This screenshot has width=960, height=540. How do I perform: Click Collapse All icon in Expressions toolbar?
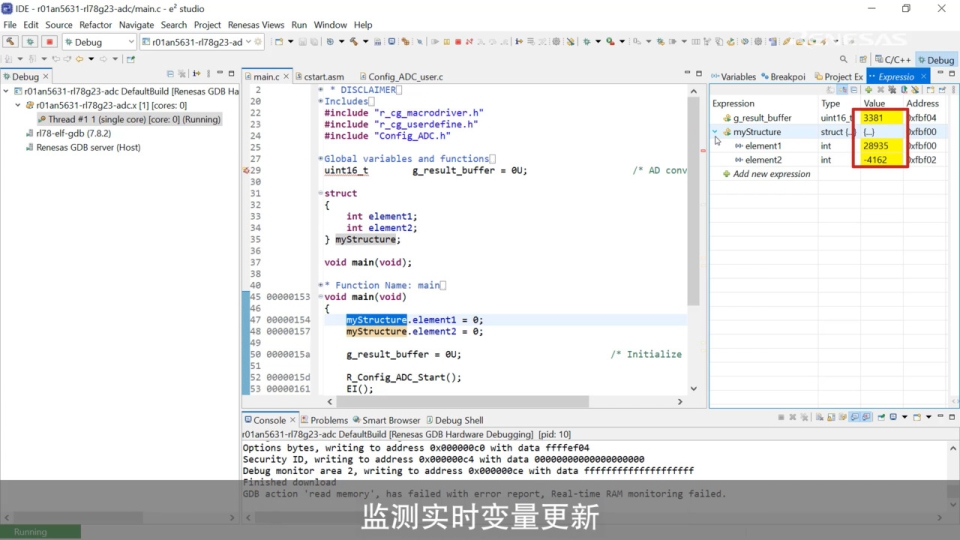click(854, 90)
